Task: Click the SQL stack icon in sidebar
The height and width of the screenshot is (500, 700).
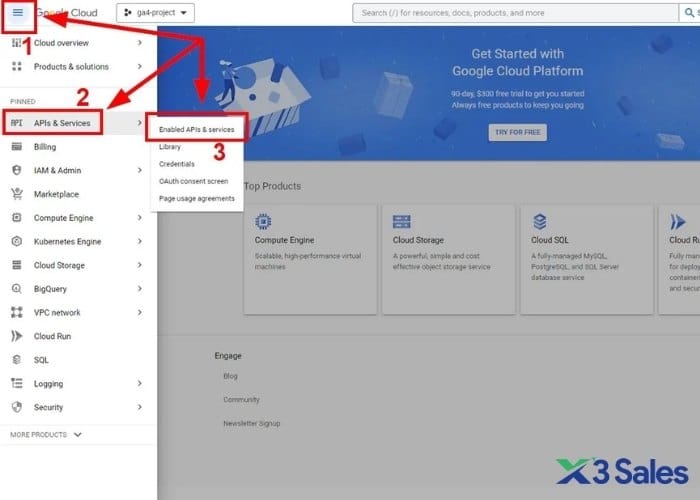Action: [x=17, y=359]
